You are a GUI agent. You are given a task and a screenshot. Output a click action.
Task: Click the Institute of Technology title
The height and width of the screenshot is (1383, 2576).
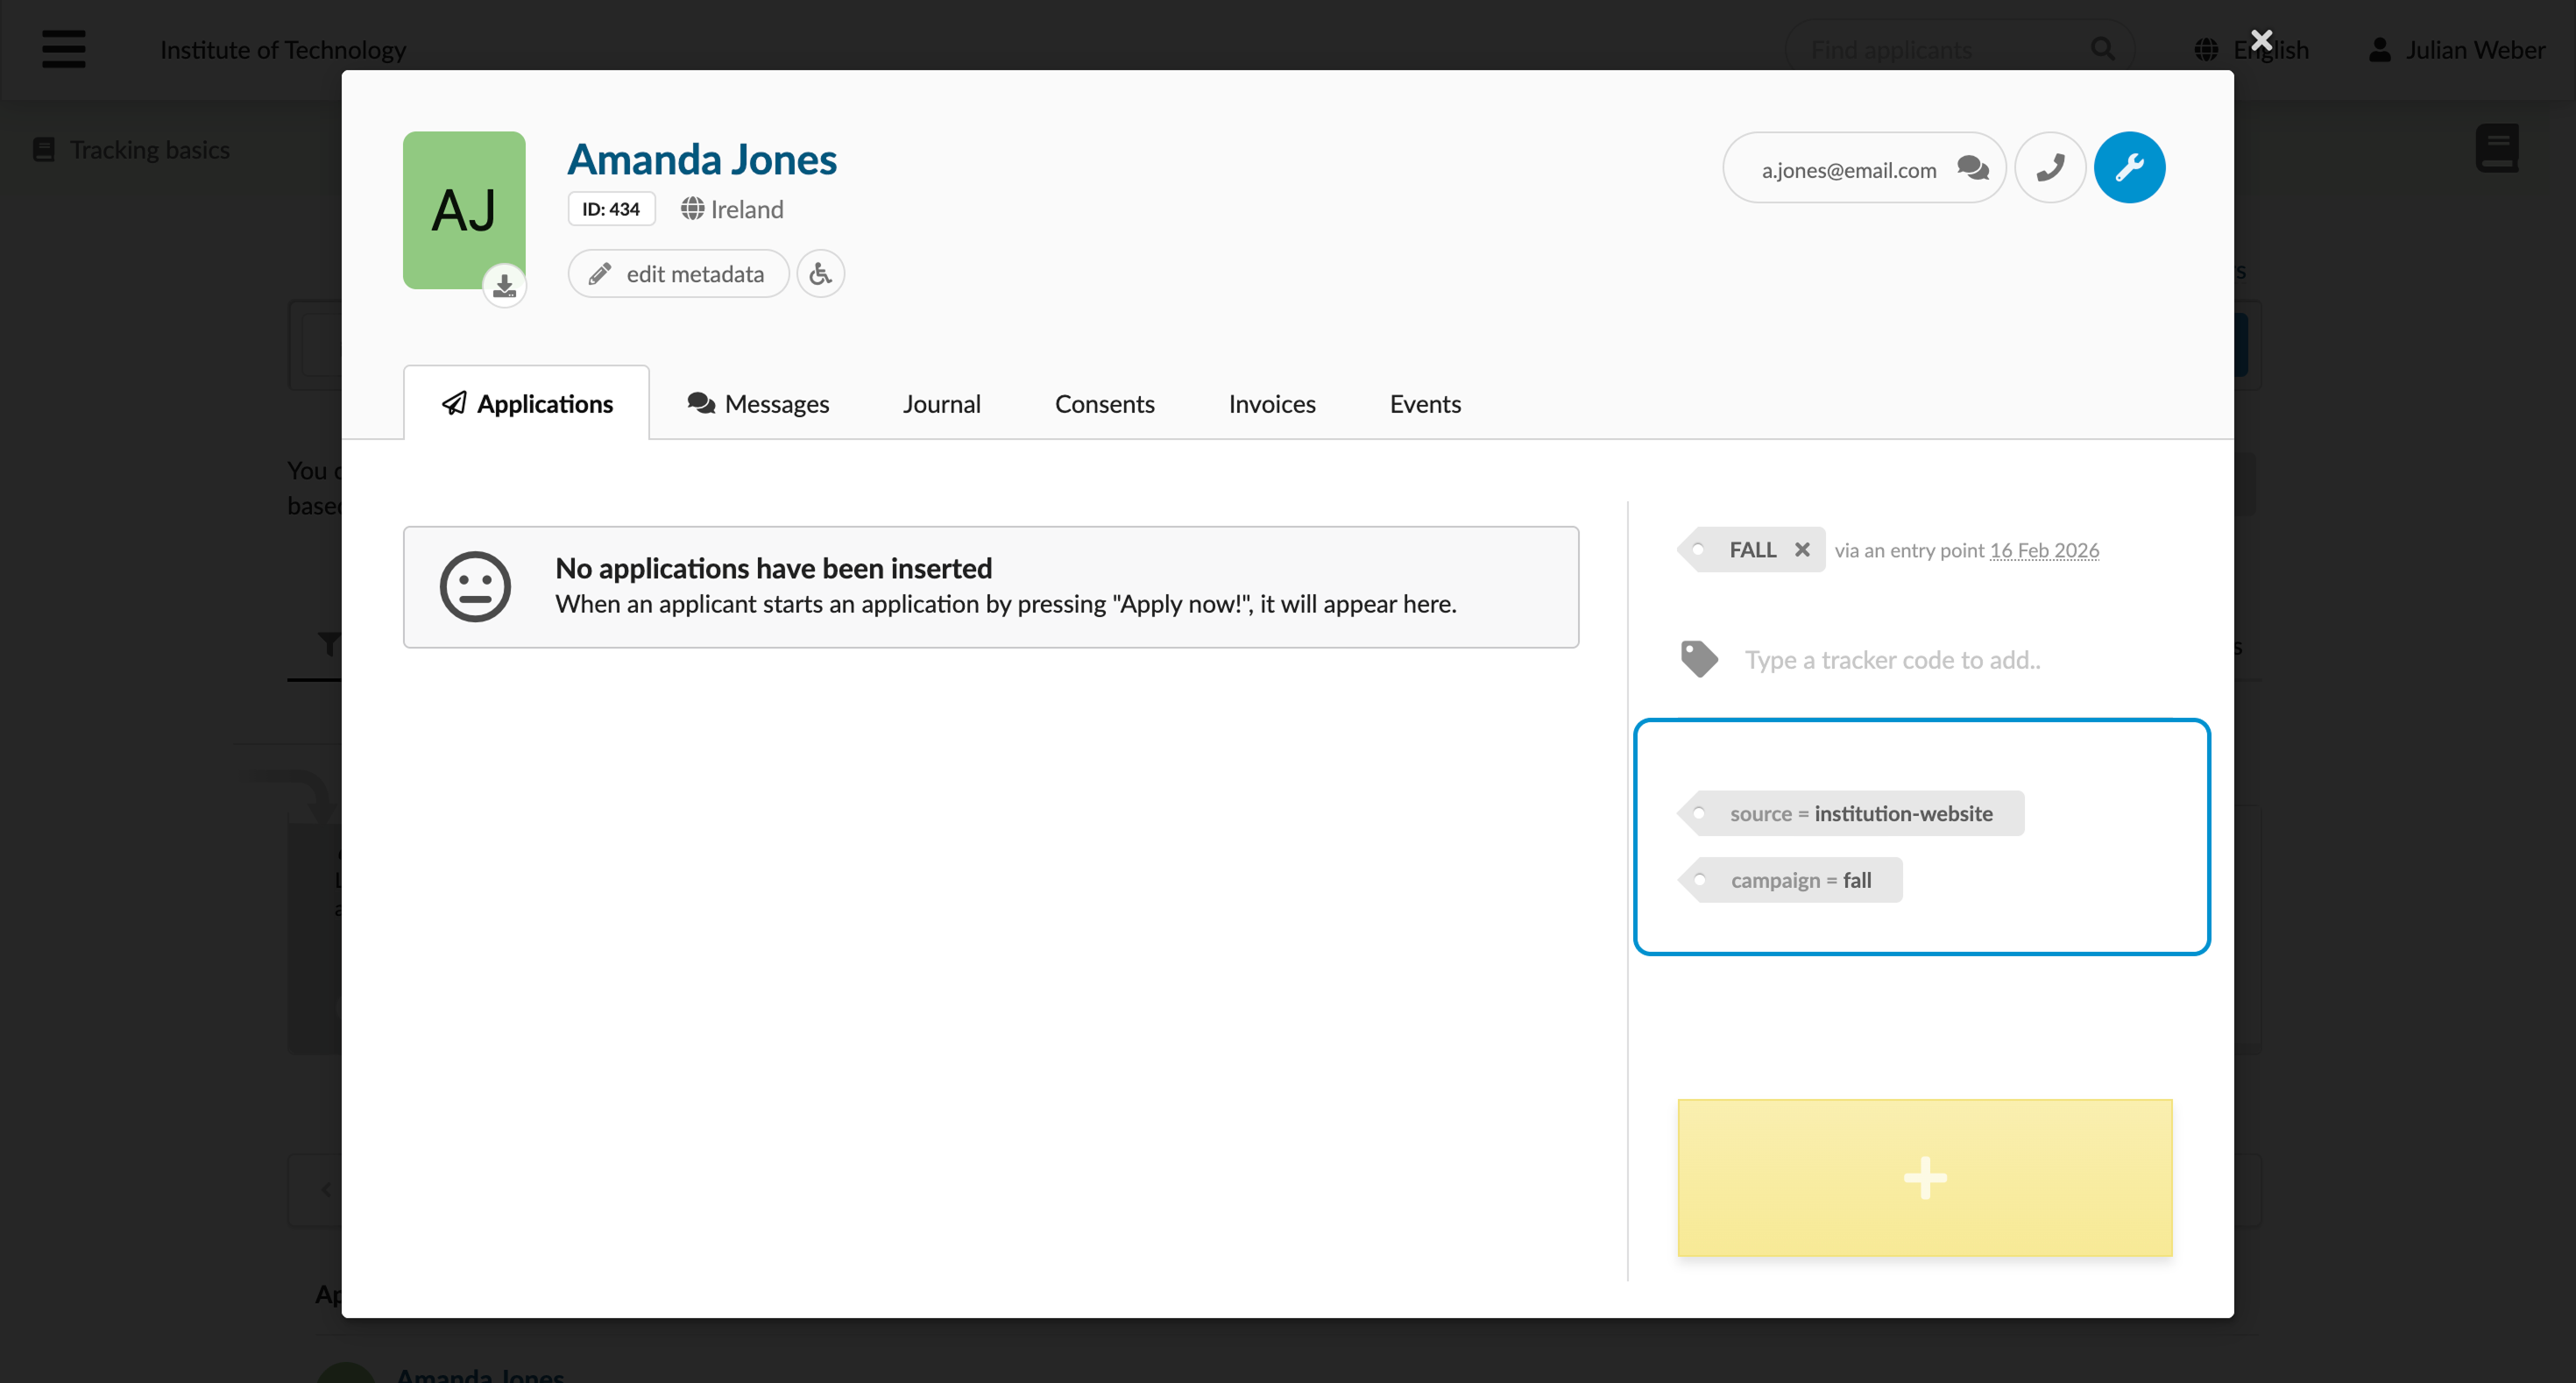coord(283,49)
